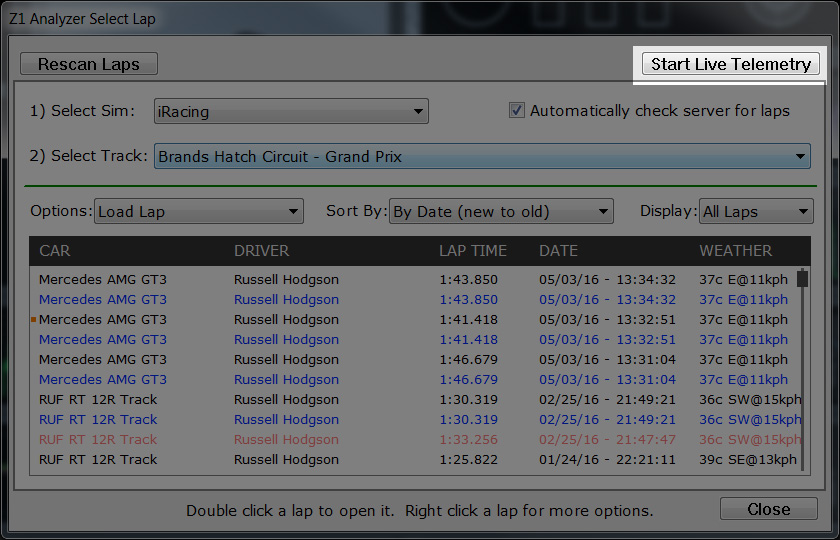The image size is (840, 540).
Task: Click the DRIVER column header
Action: coord(261,251)
